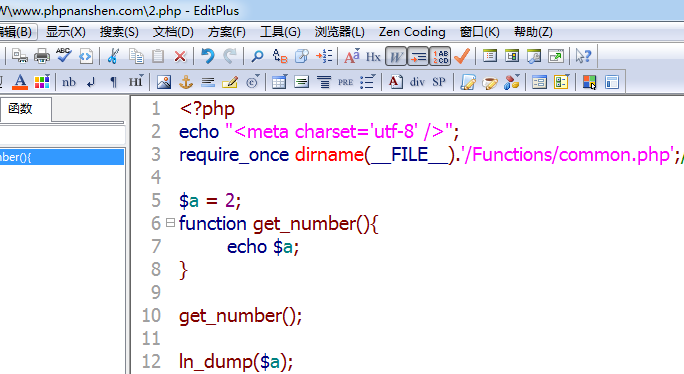684x374 pixels.
Task: Click the Preferences wrench window icon
Action: [x=534, y=56]
